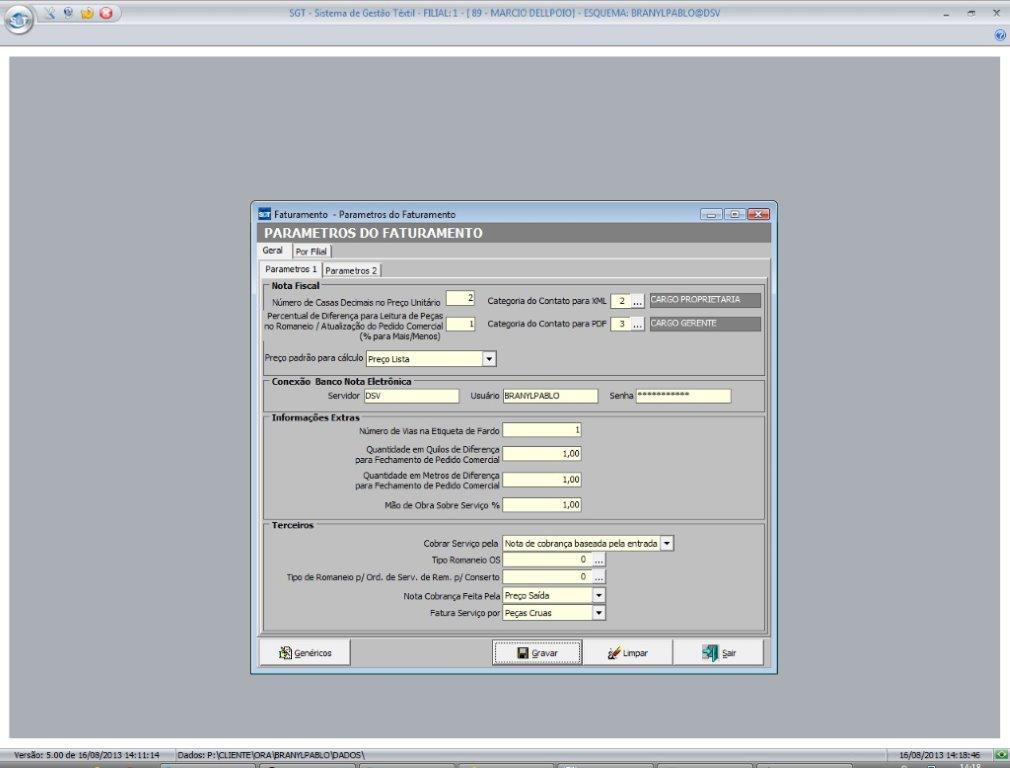Open the Fatura Serviço por dropdown
Viewport: 1010px width, 768px height.
point(598,613)
